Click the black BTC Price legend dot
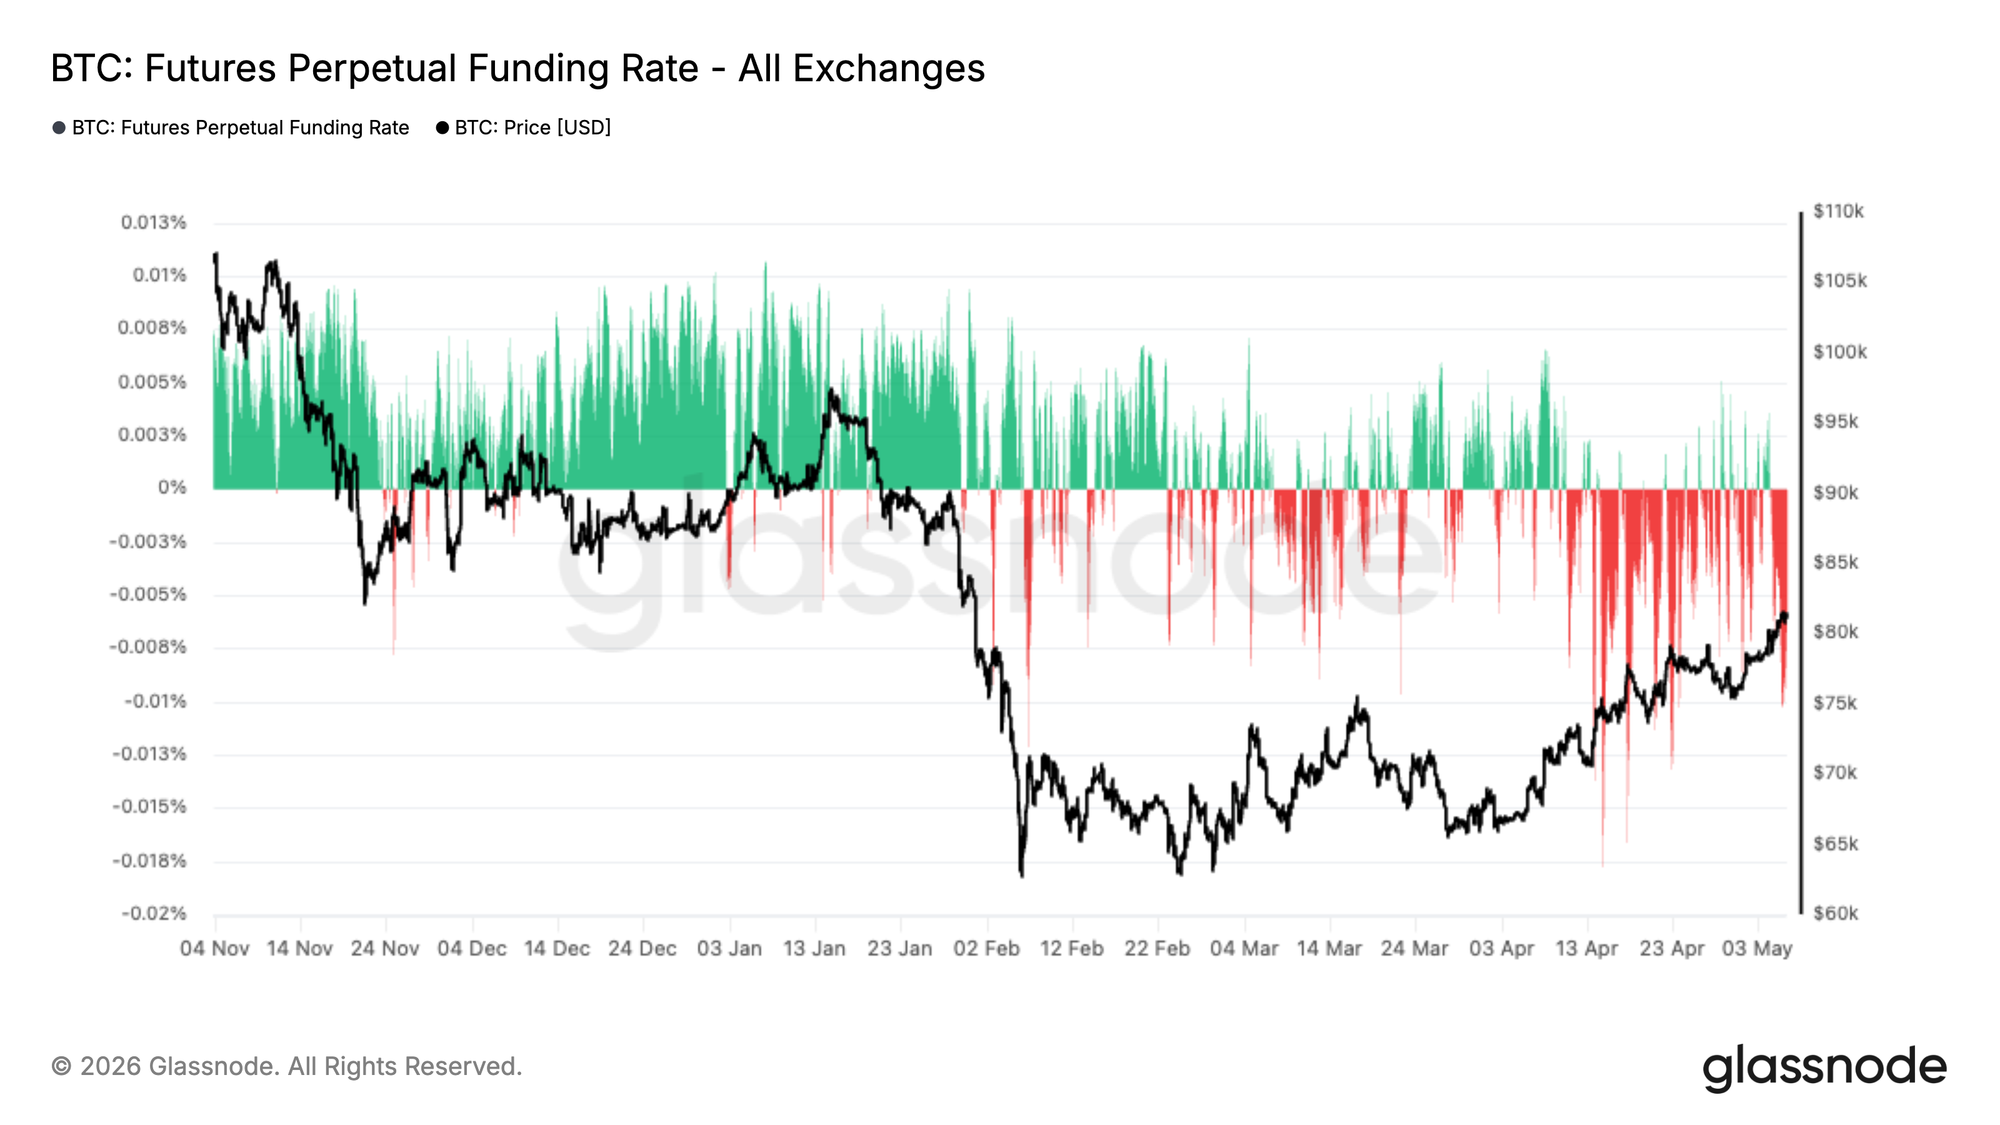The image size is (2000, 1125). (x=442, y=128)
